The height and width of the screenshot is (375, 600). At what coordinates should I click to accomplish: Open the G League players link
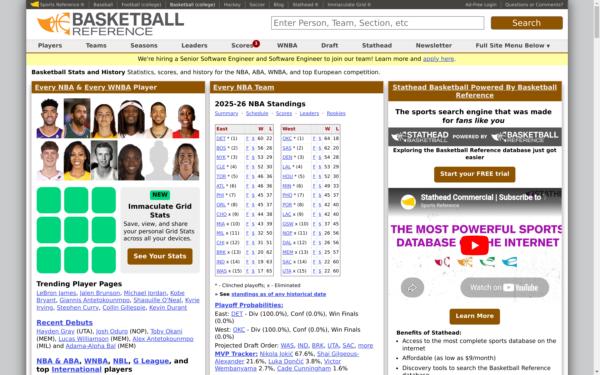[151, 361]
